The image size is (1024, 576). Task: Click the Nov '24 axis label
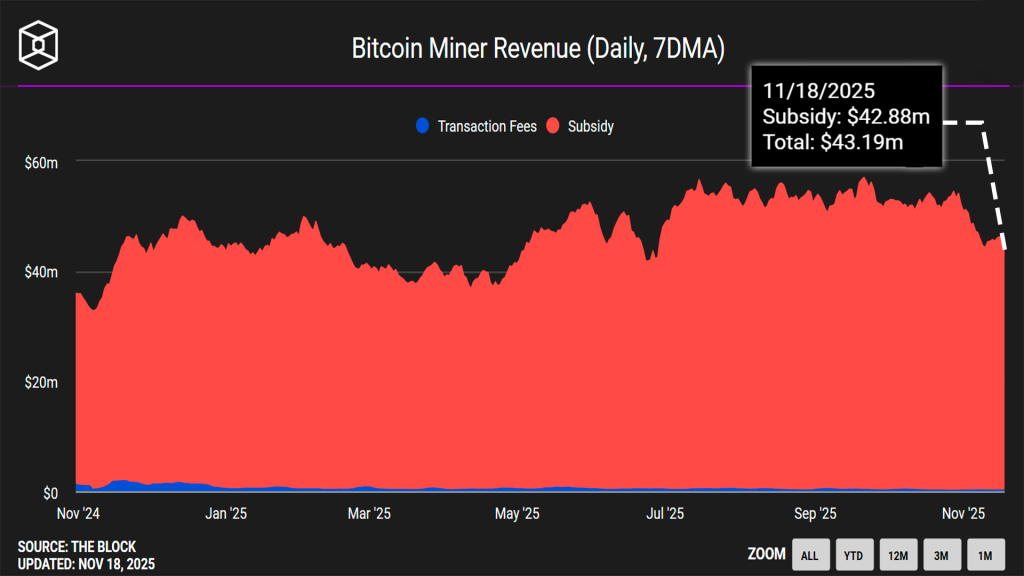76,514
